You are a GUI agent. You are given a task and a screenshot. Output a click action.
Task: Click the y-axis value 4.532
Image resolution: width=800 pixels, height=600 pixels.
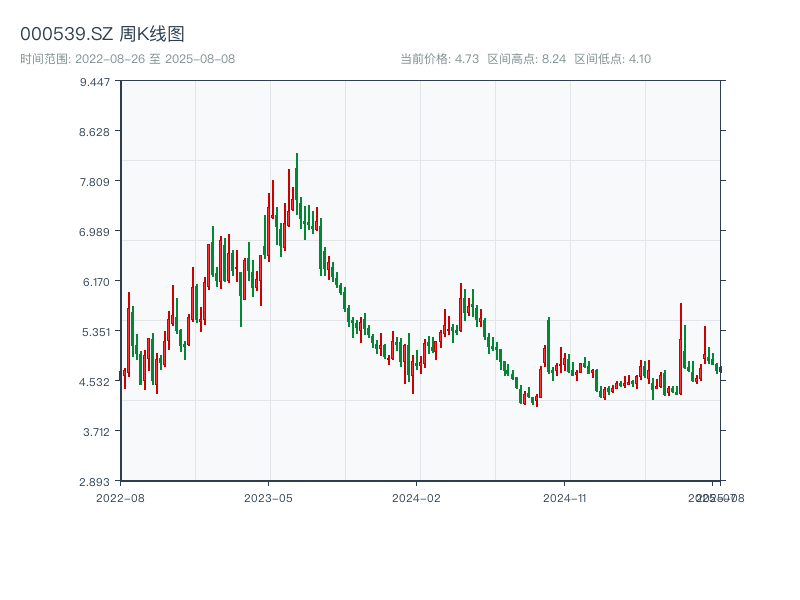[94, 382]
